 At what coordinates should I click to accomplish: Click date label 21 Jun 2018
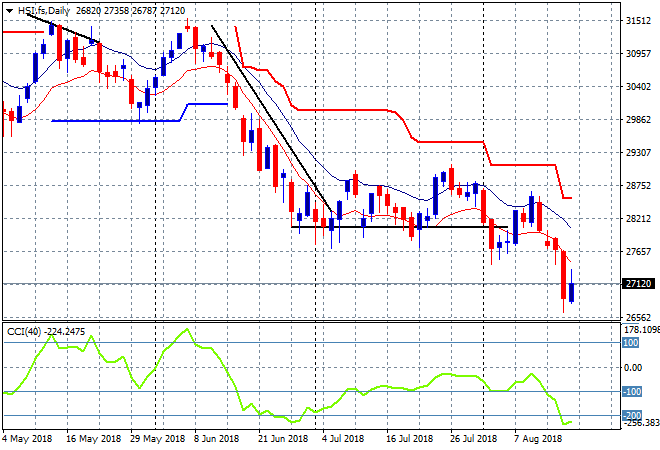coord(283,439)
